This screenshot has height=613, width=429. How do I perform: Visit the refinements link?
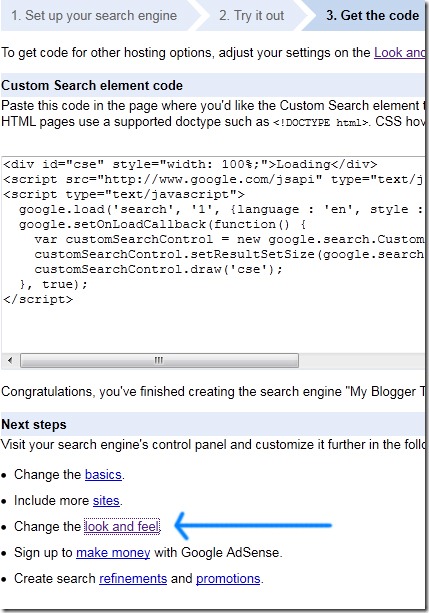pyautogui.click(x=133, y=578)
